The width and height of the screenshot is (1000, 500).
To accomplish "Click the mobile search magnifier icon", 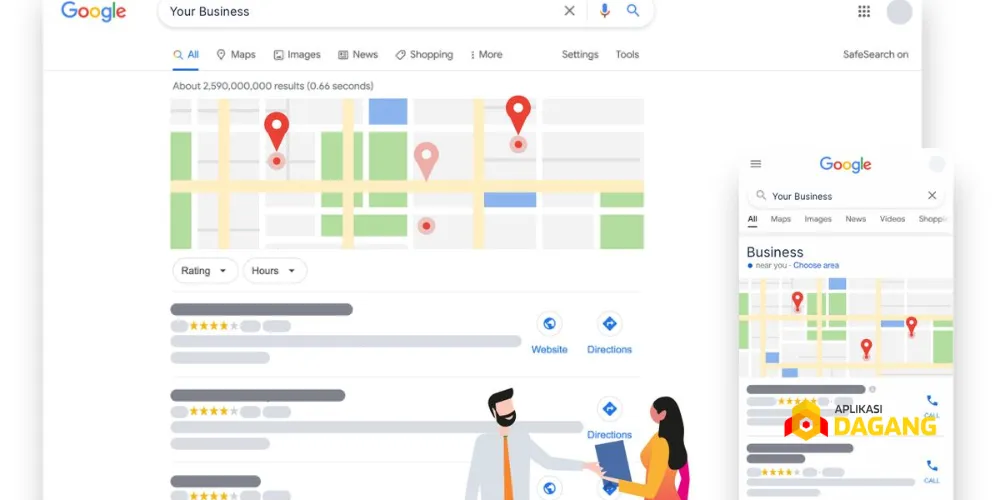I will (x=761, y=195).
